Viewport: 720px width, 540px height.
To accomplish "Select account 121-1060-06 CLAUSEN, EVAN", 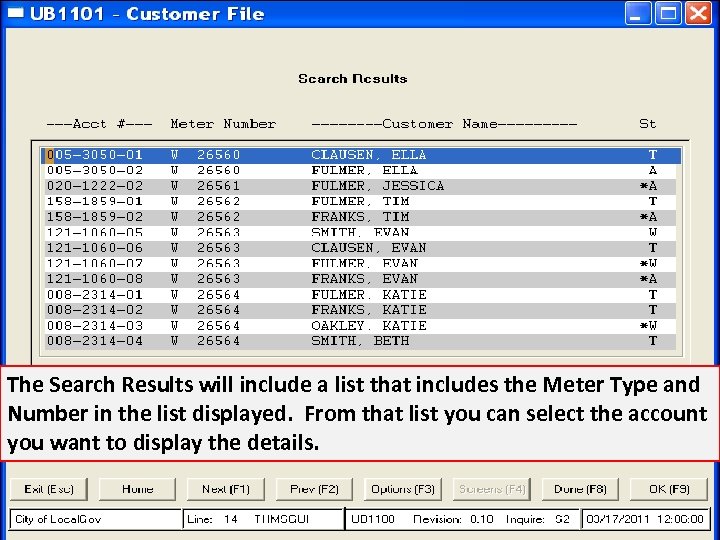I will [360, 248].
